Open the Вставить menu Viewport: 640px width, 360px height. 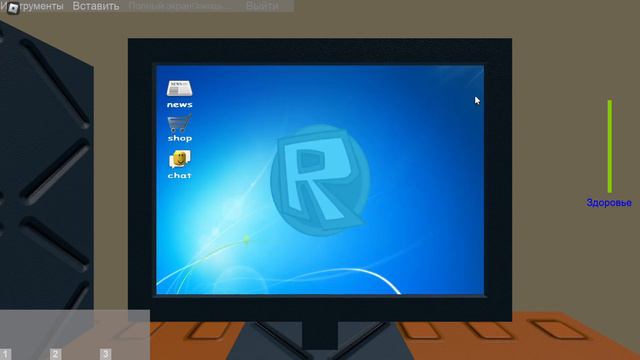pyautogui.click(x=96, y=6)
